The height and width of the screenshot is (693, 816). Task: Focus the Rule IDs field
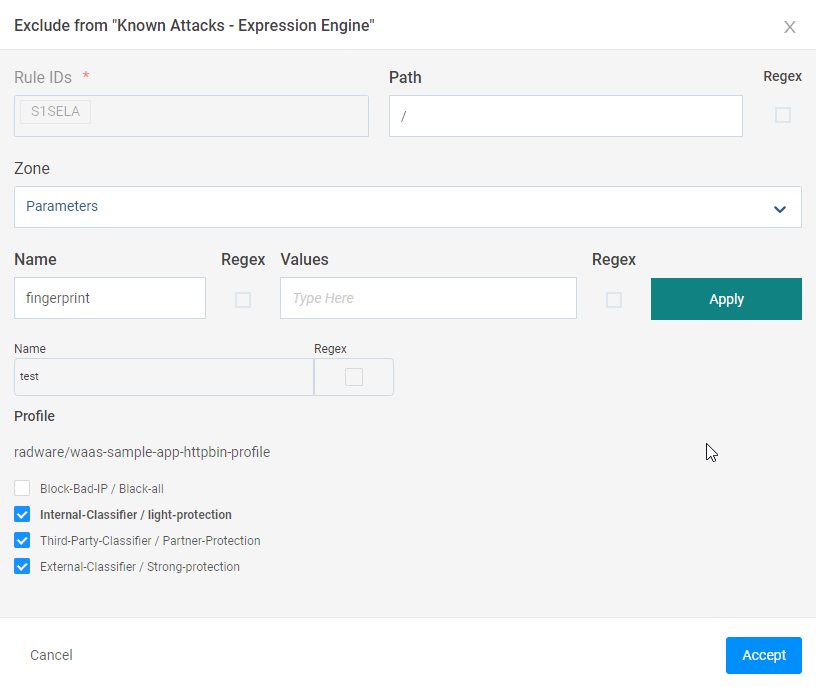click(x=230, y=116)
